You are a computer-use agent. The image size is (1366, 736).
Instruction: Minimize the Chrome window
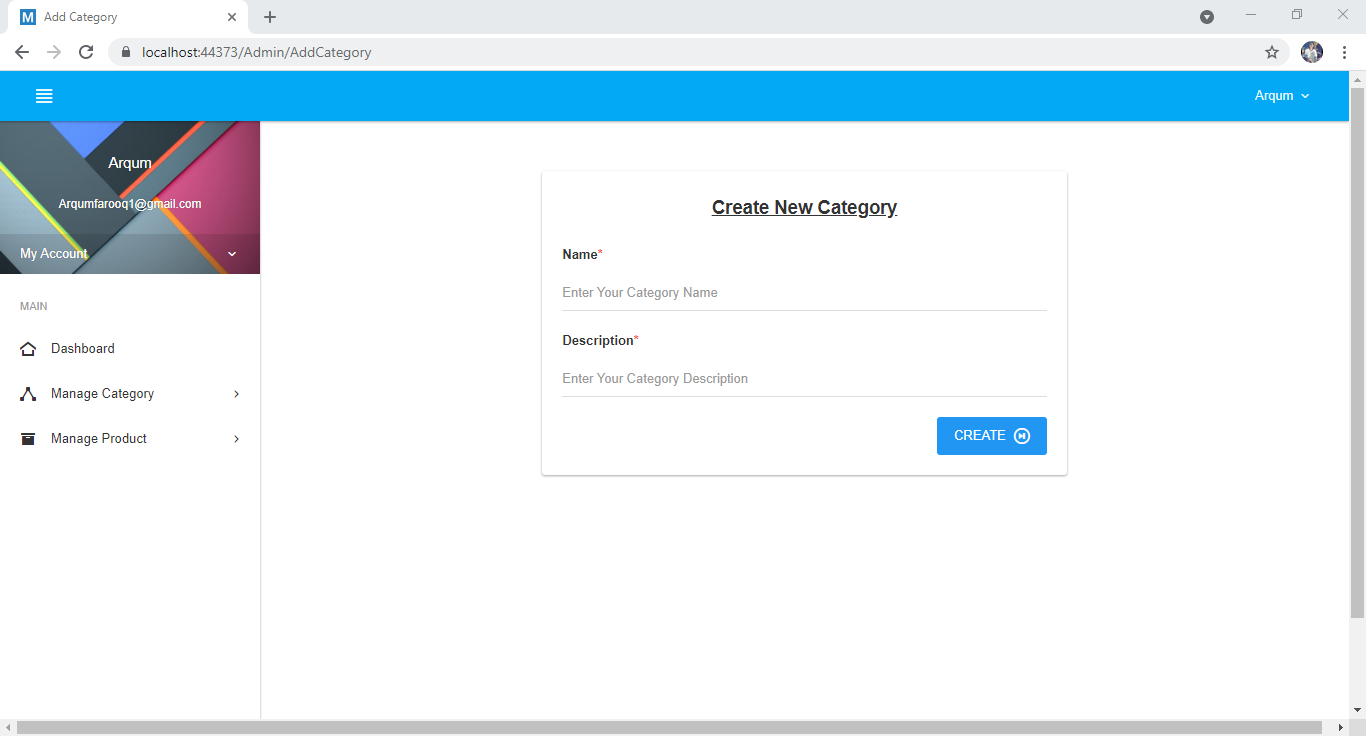(x=1251, y=15)
